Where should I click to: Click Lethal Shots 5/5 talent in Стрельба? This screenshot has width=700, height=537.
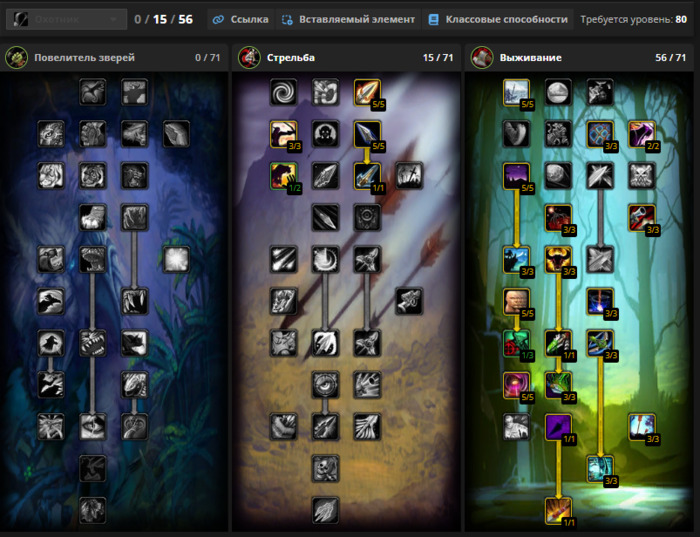367,92
